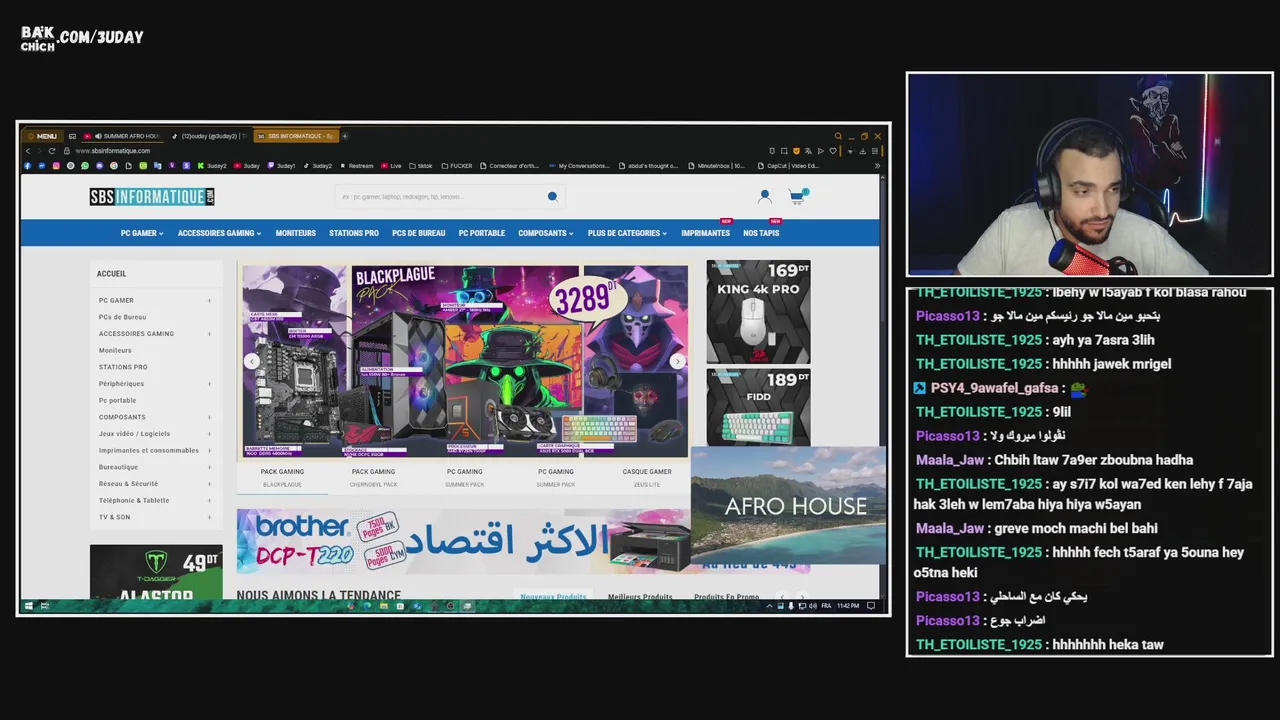
Task: Click the new tab plus icon
Action: tap(345, 136)
